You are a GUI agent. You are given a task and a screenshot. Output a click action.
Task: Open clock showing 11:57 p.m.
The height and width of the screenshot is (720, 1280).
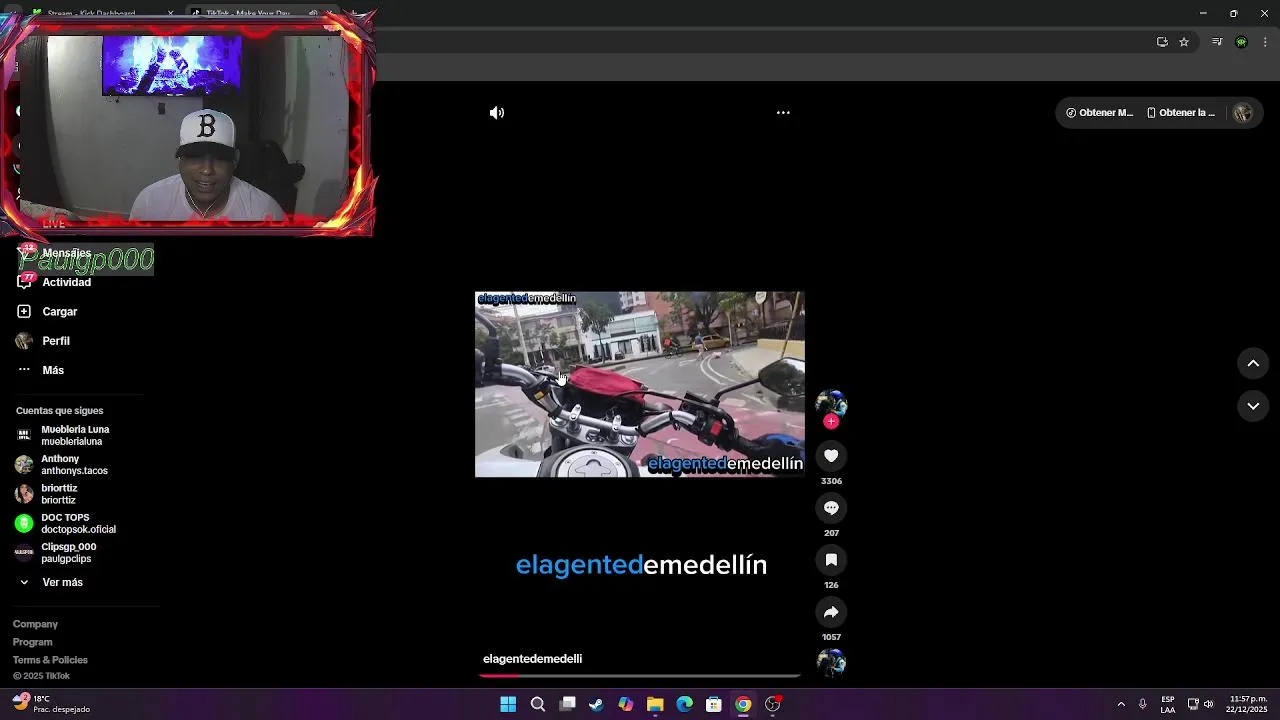1248,704
